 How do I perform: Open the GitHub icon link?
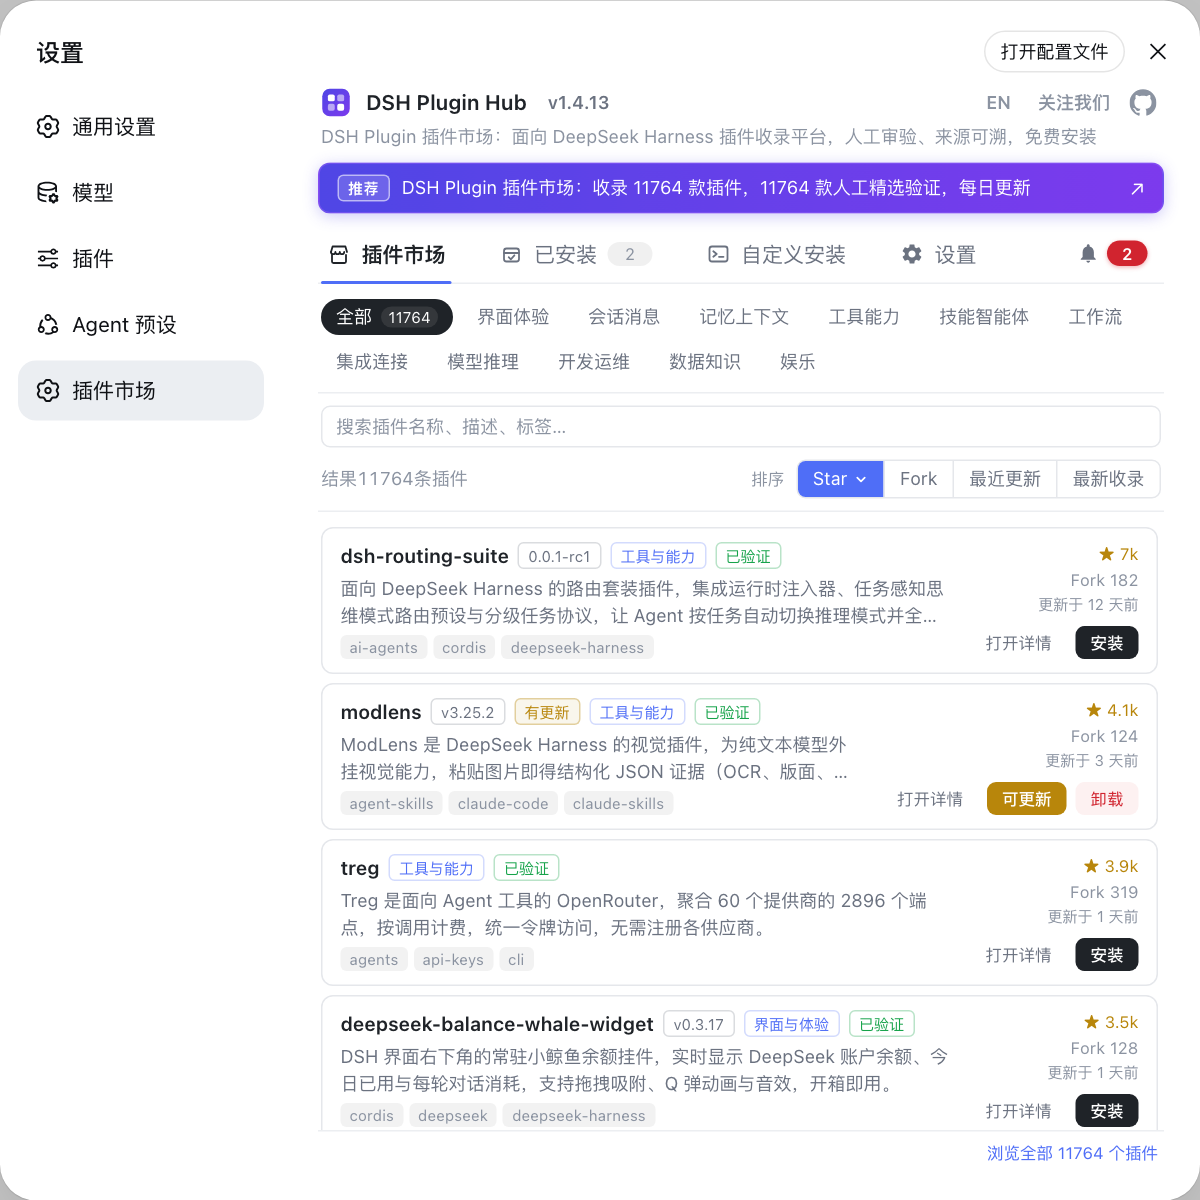[1143, 102]
